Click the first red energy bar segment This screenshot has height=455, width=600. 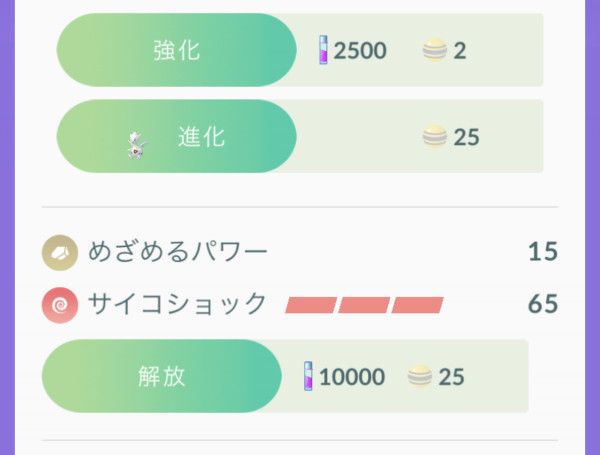(x=311, y=305)
